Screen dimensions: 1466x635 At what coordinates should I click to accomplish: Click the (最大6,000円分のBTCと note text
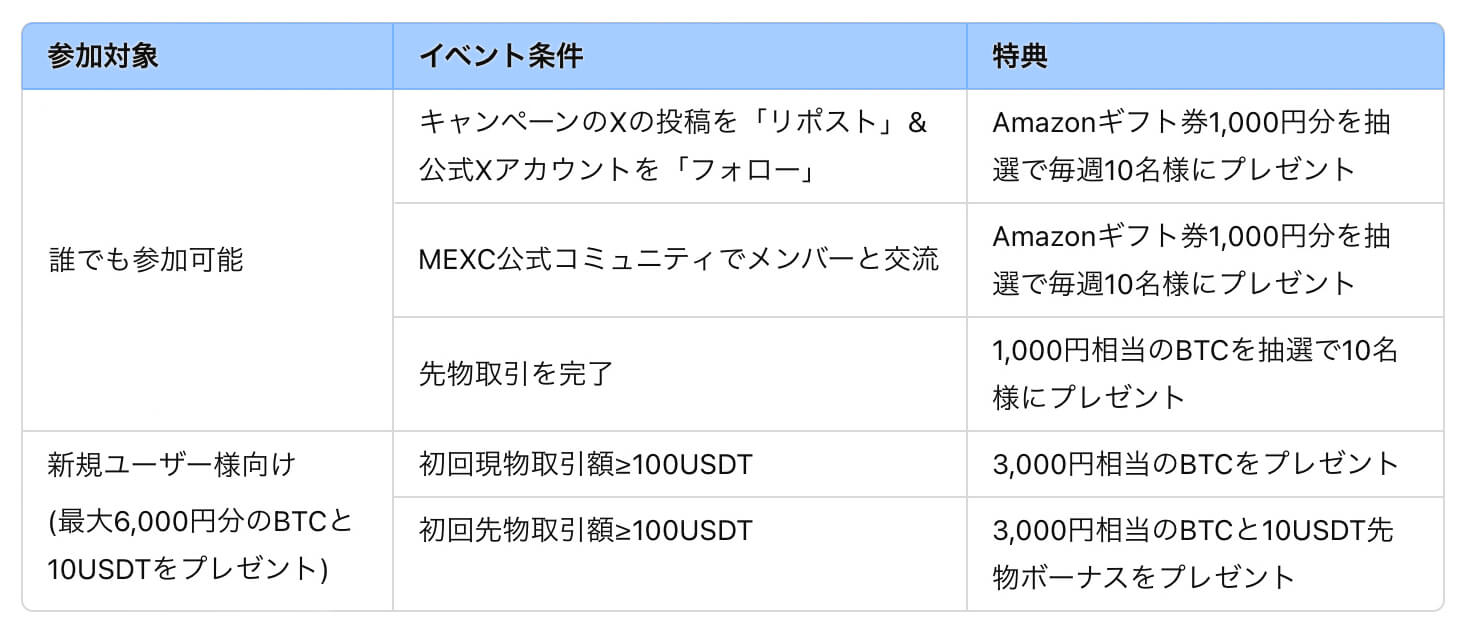[x=200, y=522]
